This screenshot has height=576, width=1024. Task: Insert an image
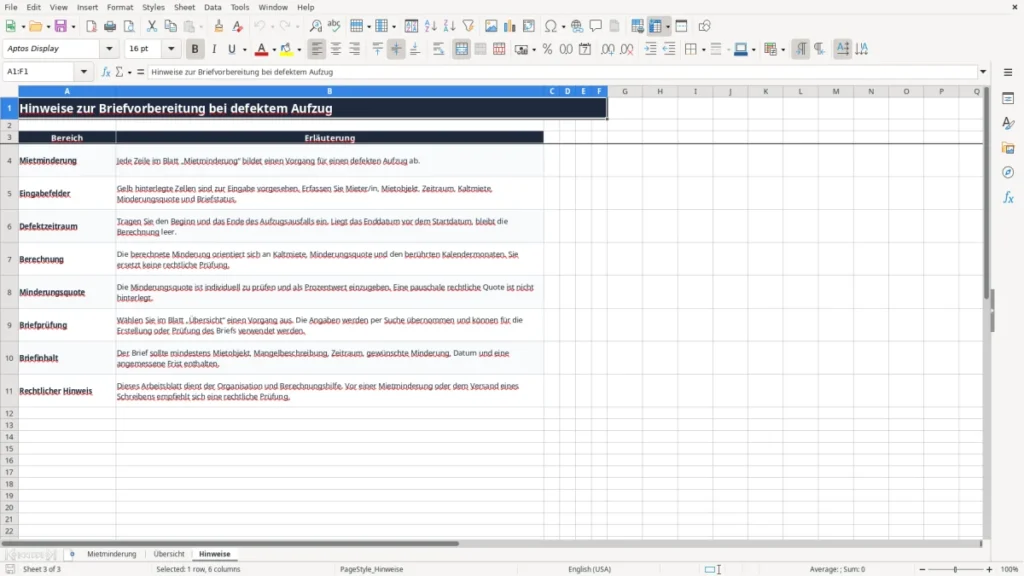click(491, 26)
